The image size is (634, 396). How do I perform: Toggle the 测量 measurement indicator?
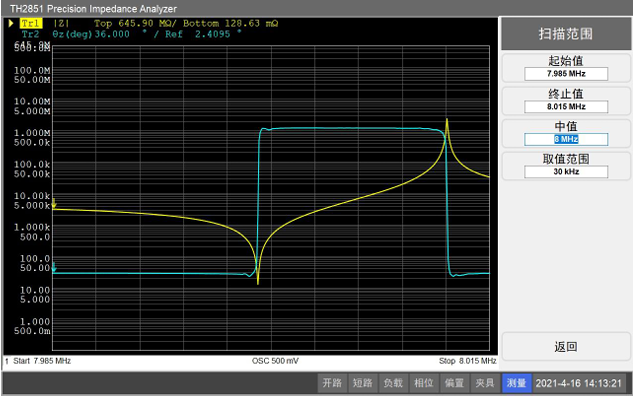pyautogui.click(x=516, y=383)
